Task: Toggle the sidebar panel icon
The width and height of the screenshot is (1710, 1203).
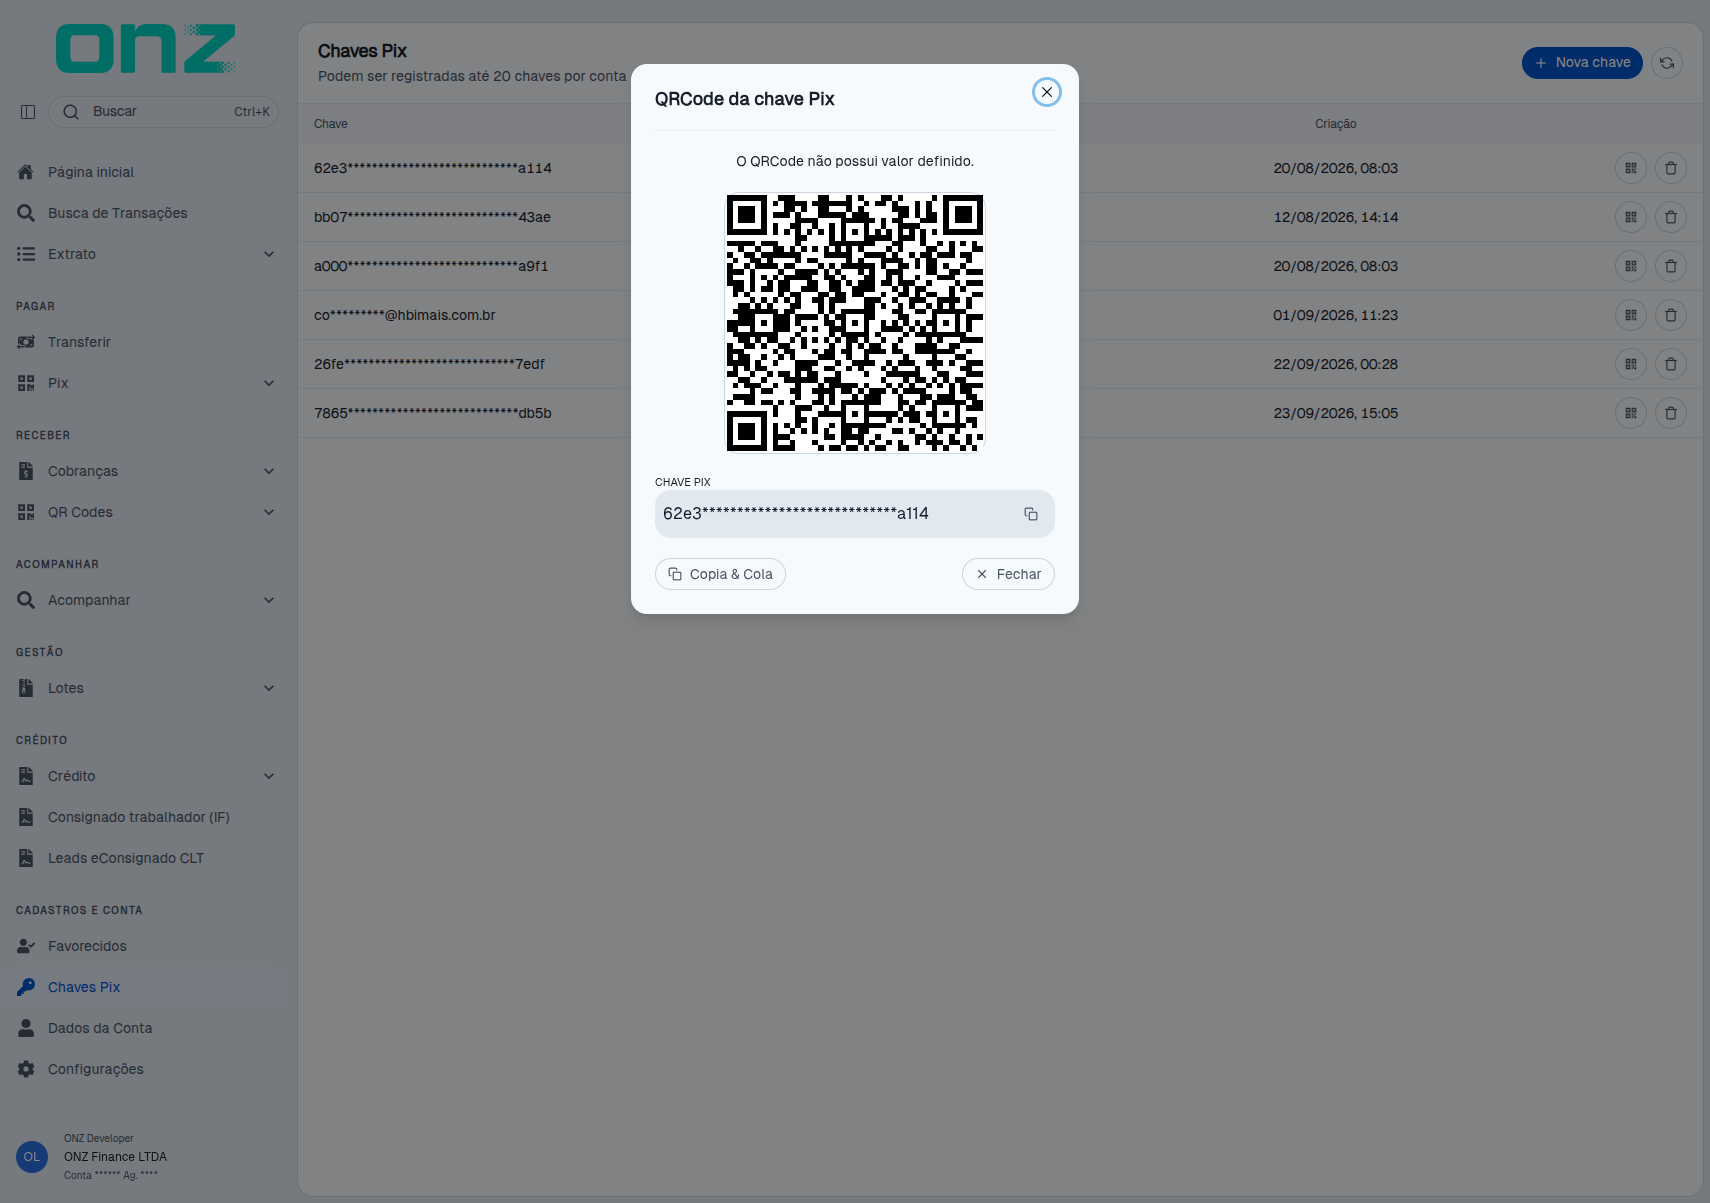Action: [28, 112]
